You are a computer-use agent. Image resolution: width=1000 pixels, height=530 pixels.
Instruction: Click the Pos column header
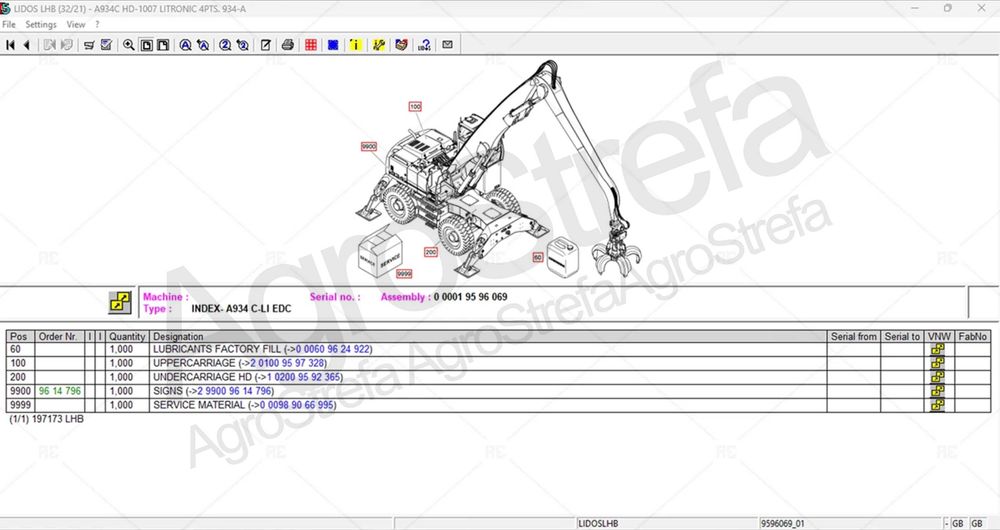point(20,336)
